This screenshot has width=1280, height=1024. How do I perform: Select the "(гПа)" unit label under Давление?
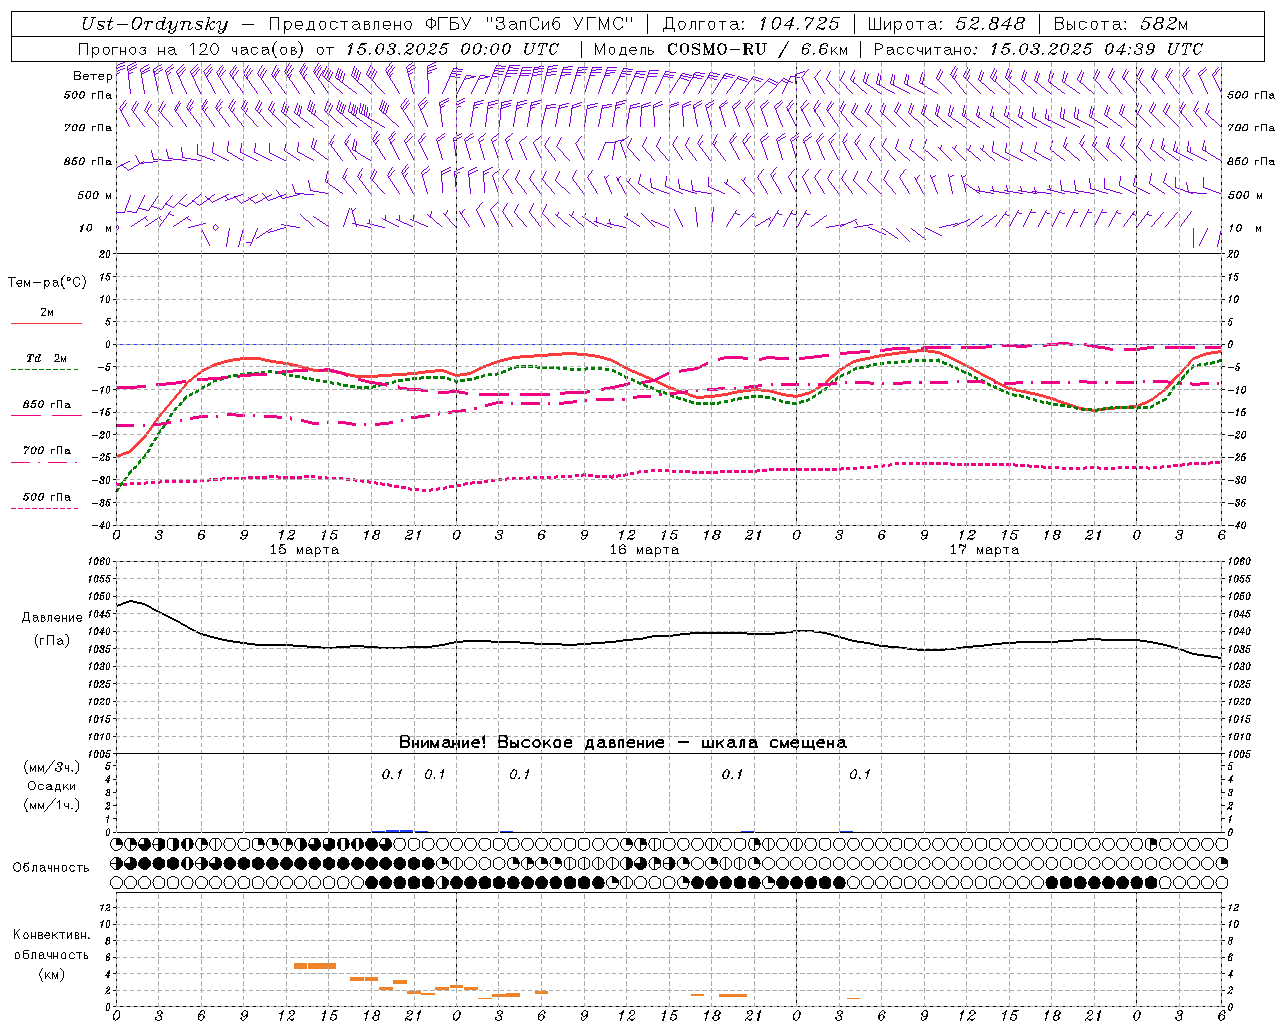pyautogui.click(x=53, y=641)
